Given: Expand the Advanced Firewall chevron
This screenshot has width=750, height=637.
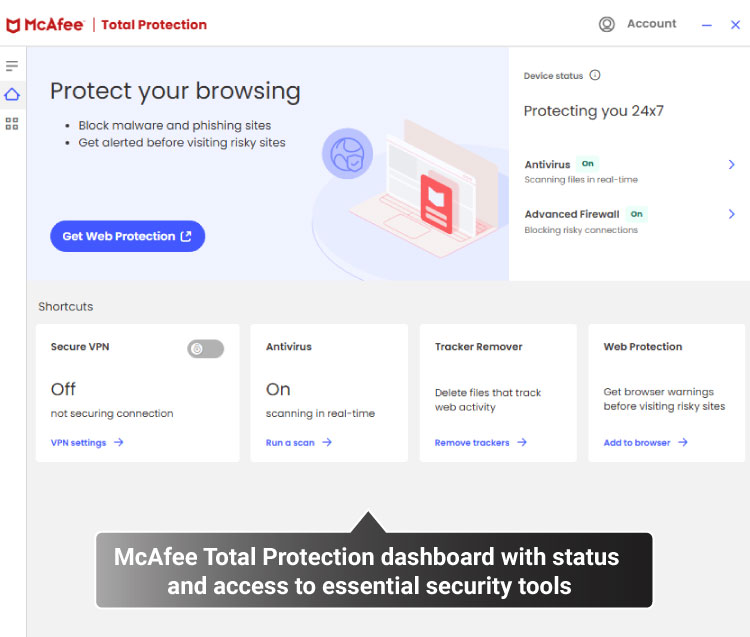Looking at the screenshot, I should (x=732, y=214).
